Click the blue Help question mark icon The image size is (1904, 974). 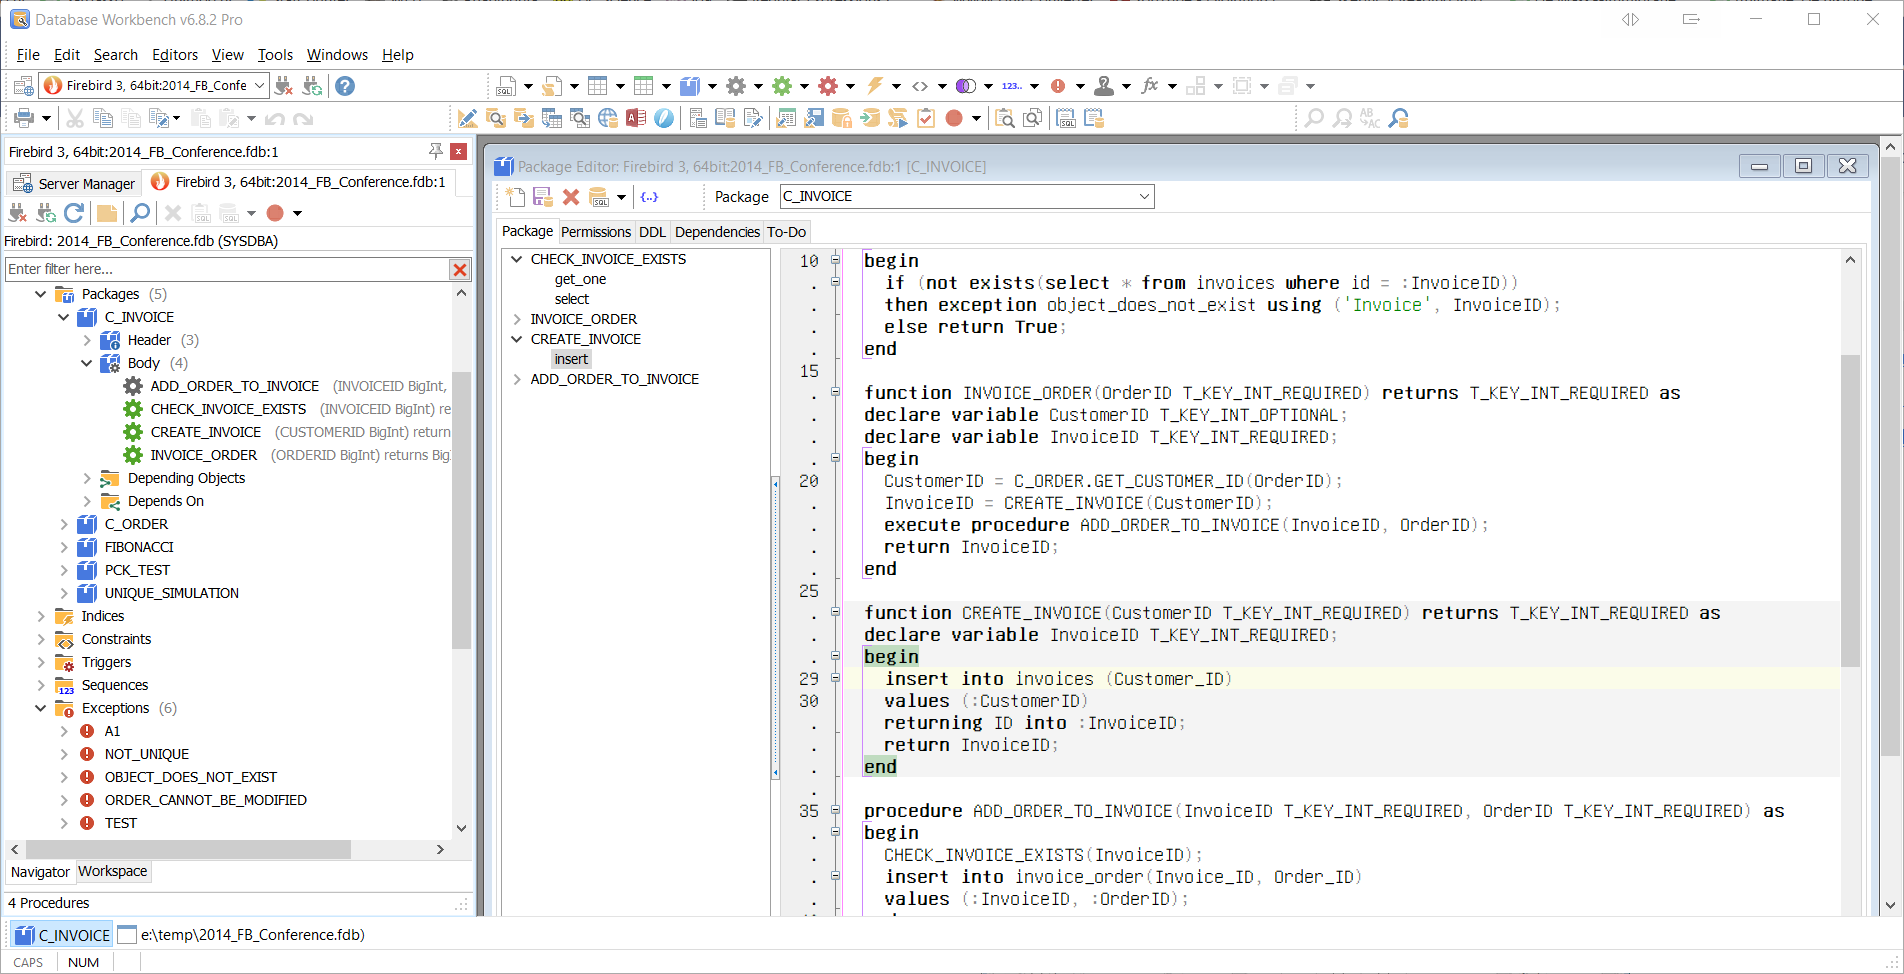345,86
